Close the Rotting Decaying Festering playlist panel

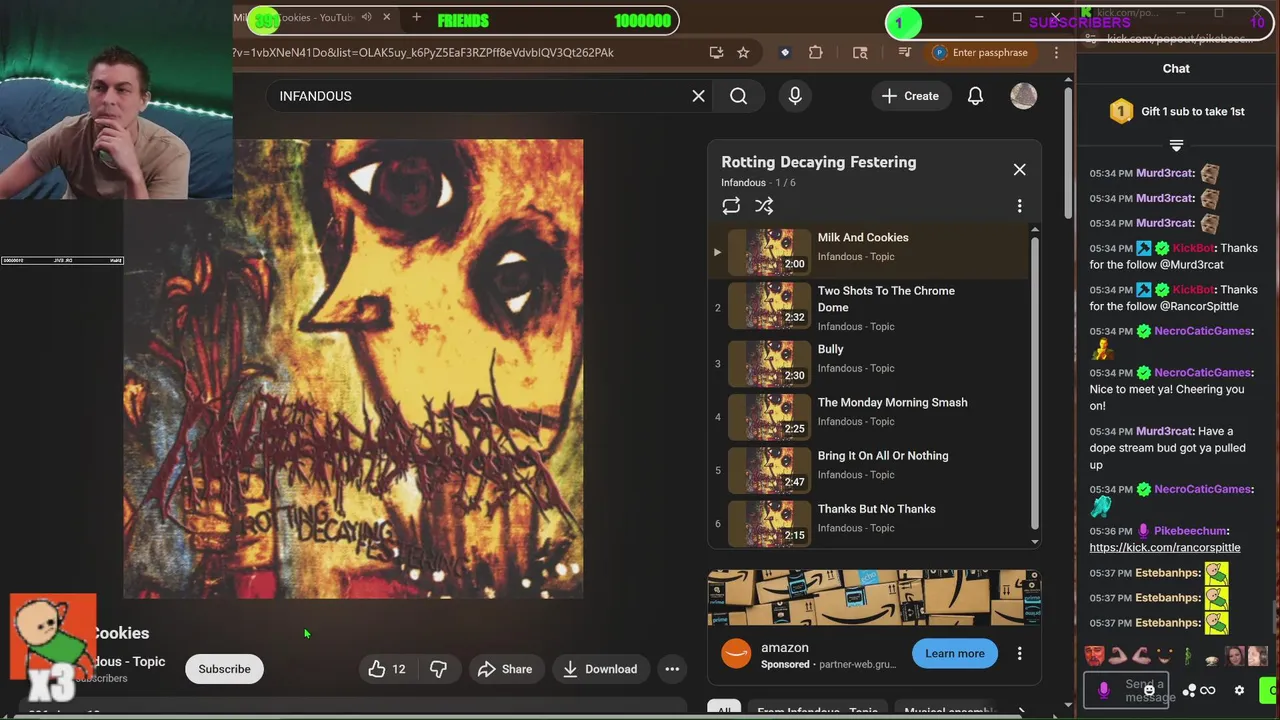coord(1019,169)
